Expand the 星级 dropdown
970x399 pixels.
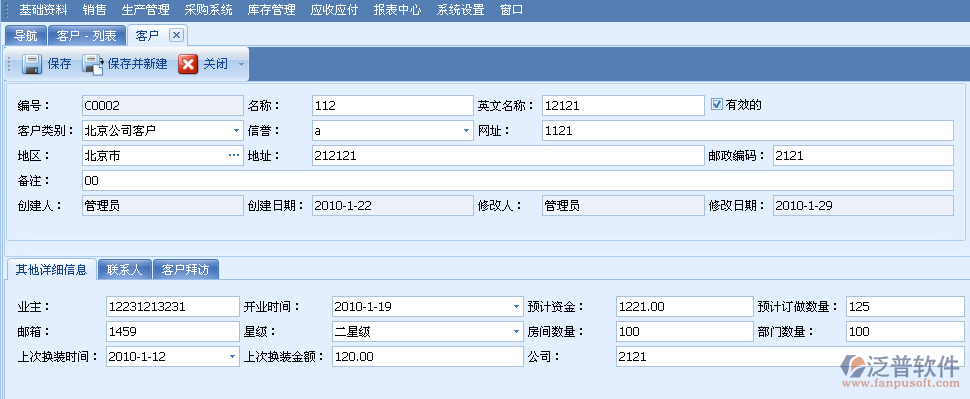[517, 332]
